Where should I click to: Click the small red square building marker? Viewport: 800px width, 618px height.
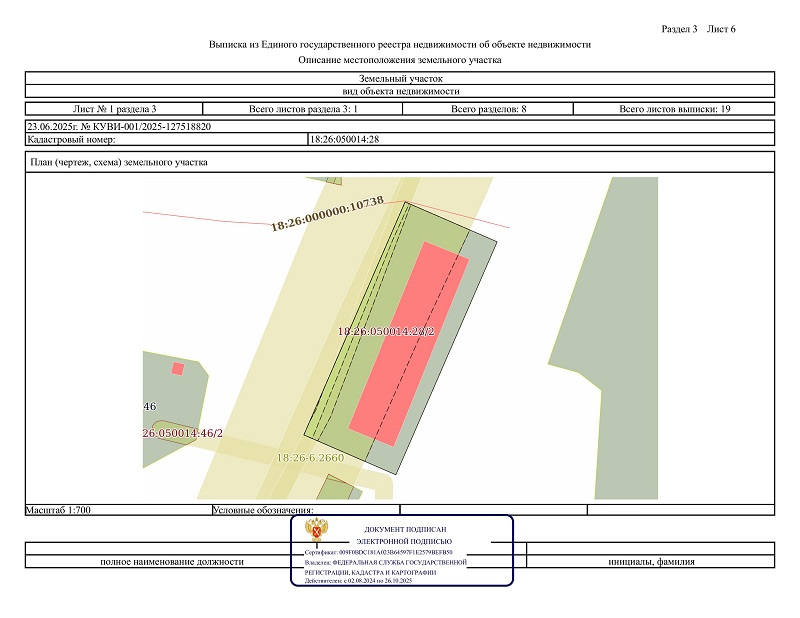178,368
